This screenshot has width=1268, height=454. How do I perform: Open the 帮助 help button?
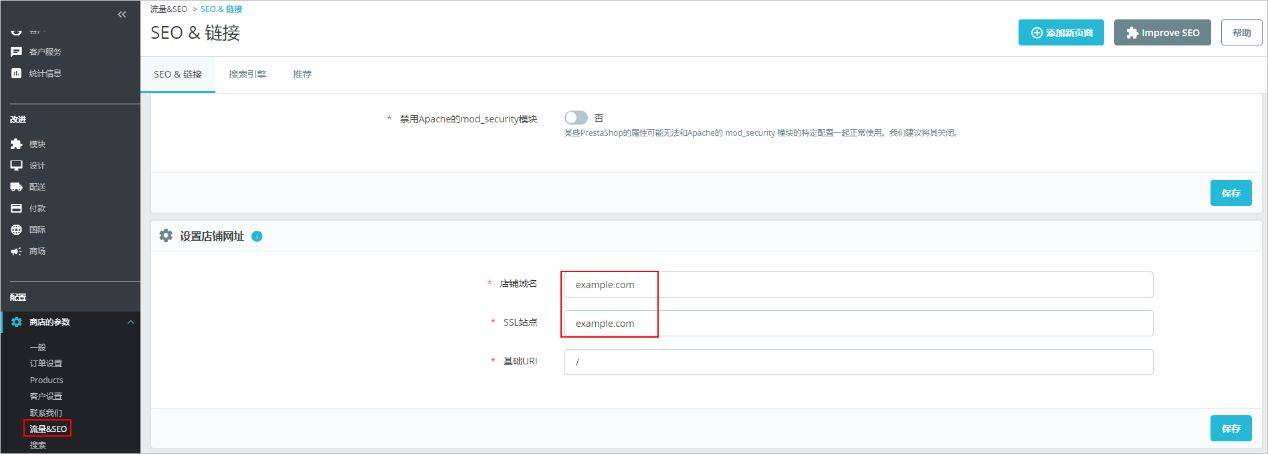1241,33
